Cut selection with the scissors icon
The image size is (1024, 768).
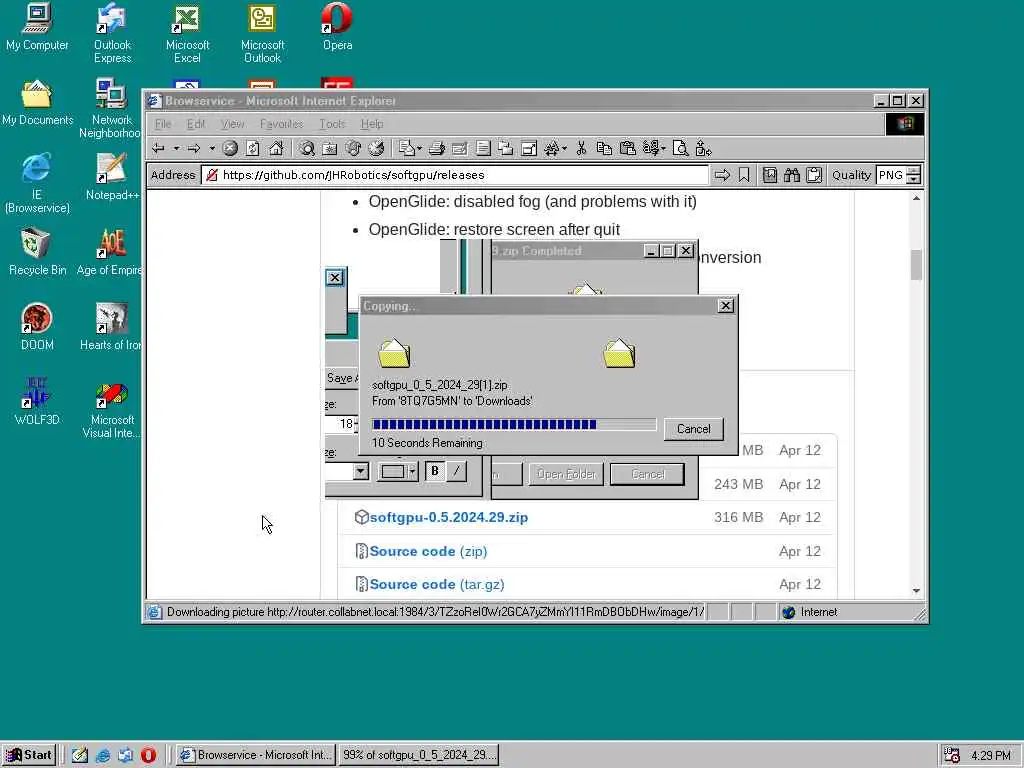tap(581, 149)
